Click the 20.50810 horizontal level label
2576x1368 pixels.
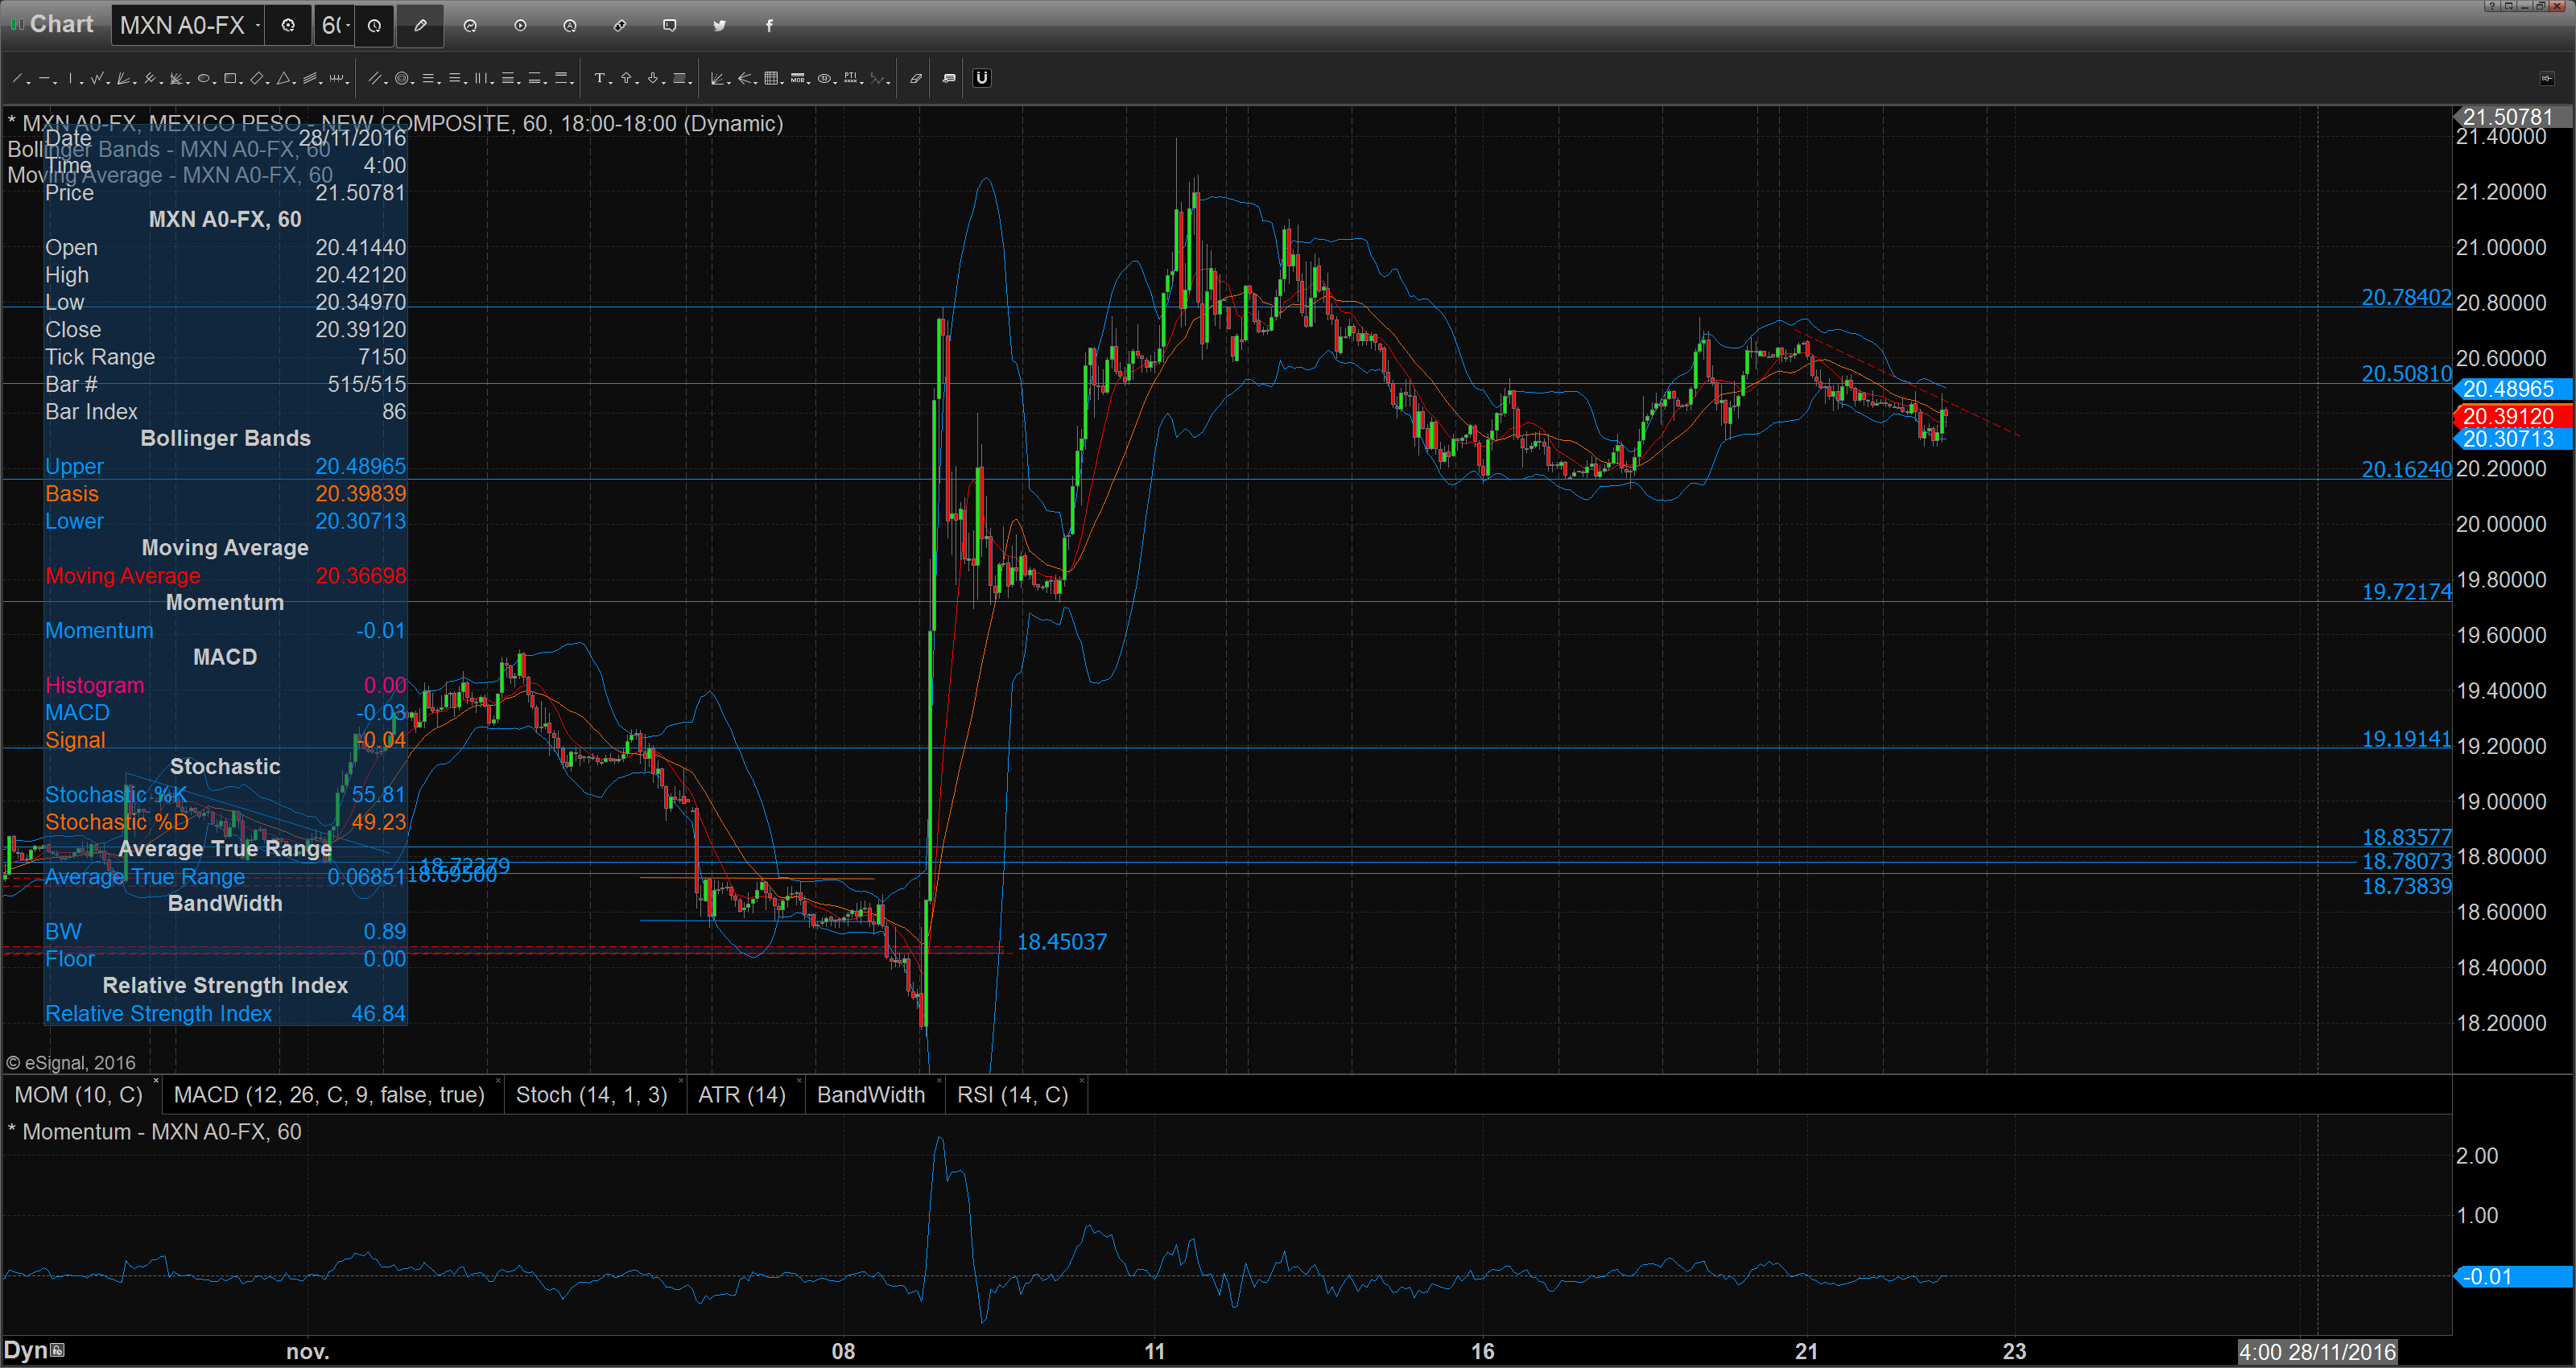[x=2406, y=373]
